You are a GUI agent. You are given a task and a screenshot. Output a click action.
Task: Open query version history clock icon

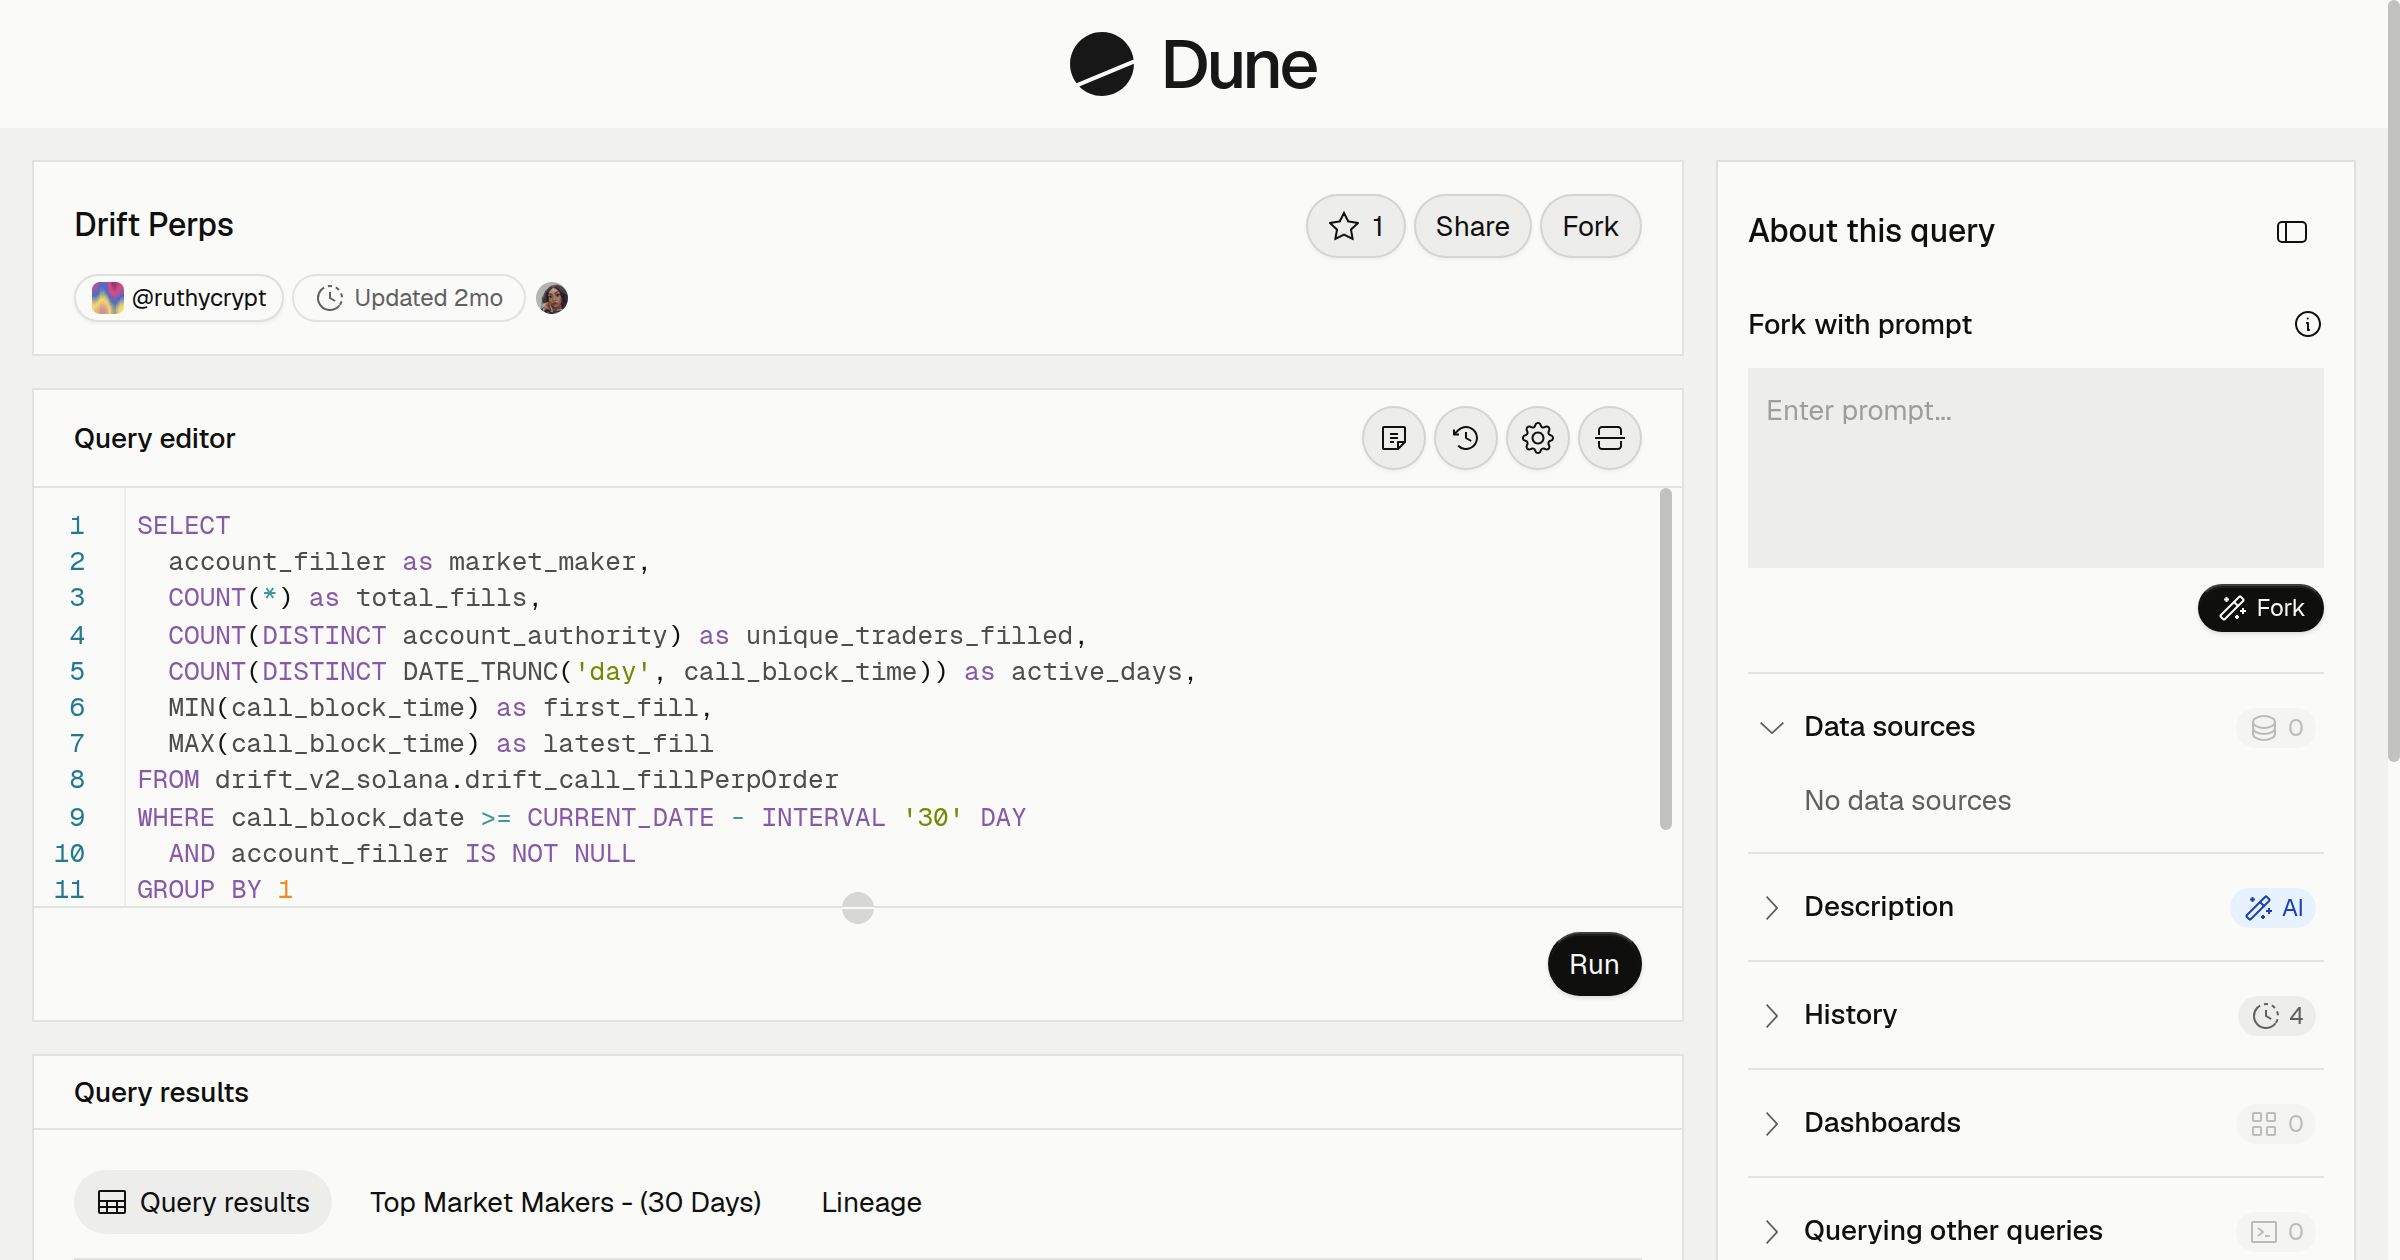1465,438
